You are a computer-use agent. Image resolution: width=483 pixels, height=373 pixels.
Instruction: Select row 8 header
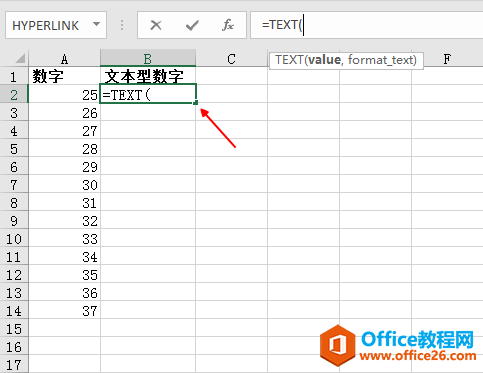(x=14, y=202)
